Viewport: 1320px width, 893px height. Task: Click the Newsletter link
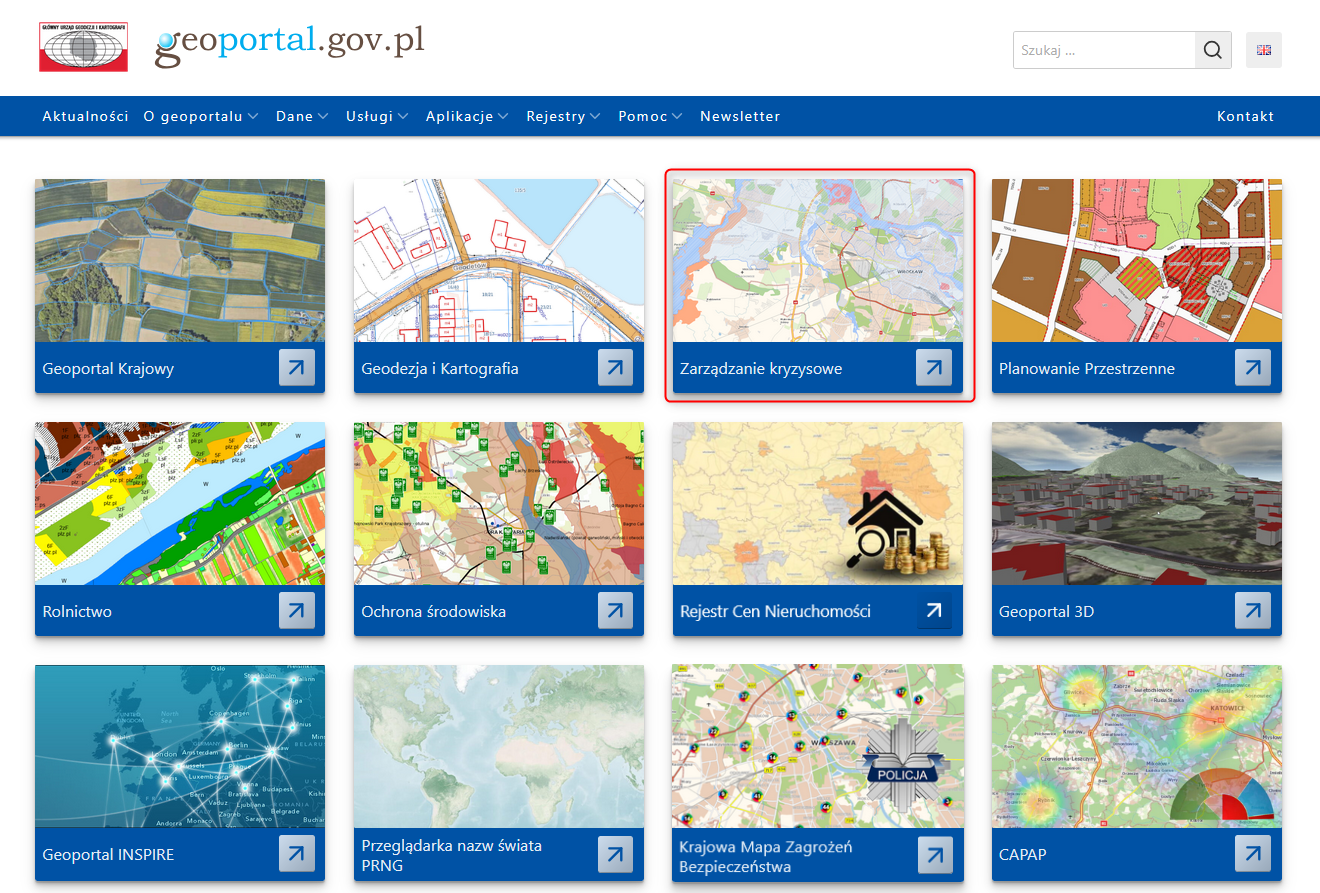pyautogui.click(x=740, y=116)
